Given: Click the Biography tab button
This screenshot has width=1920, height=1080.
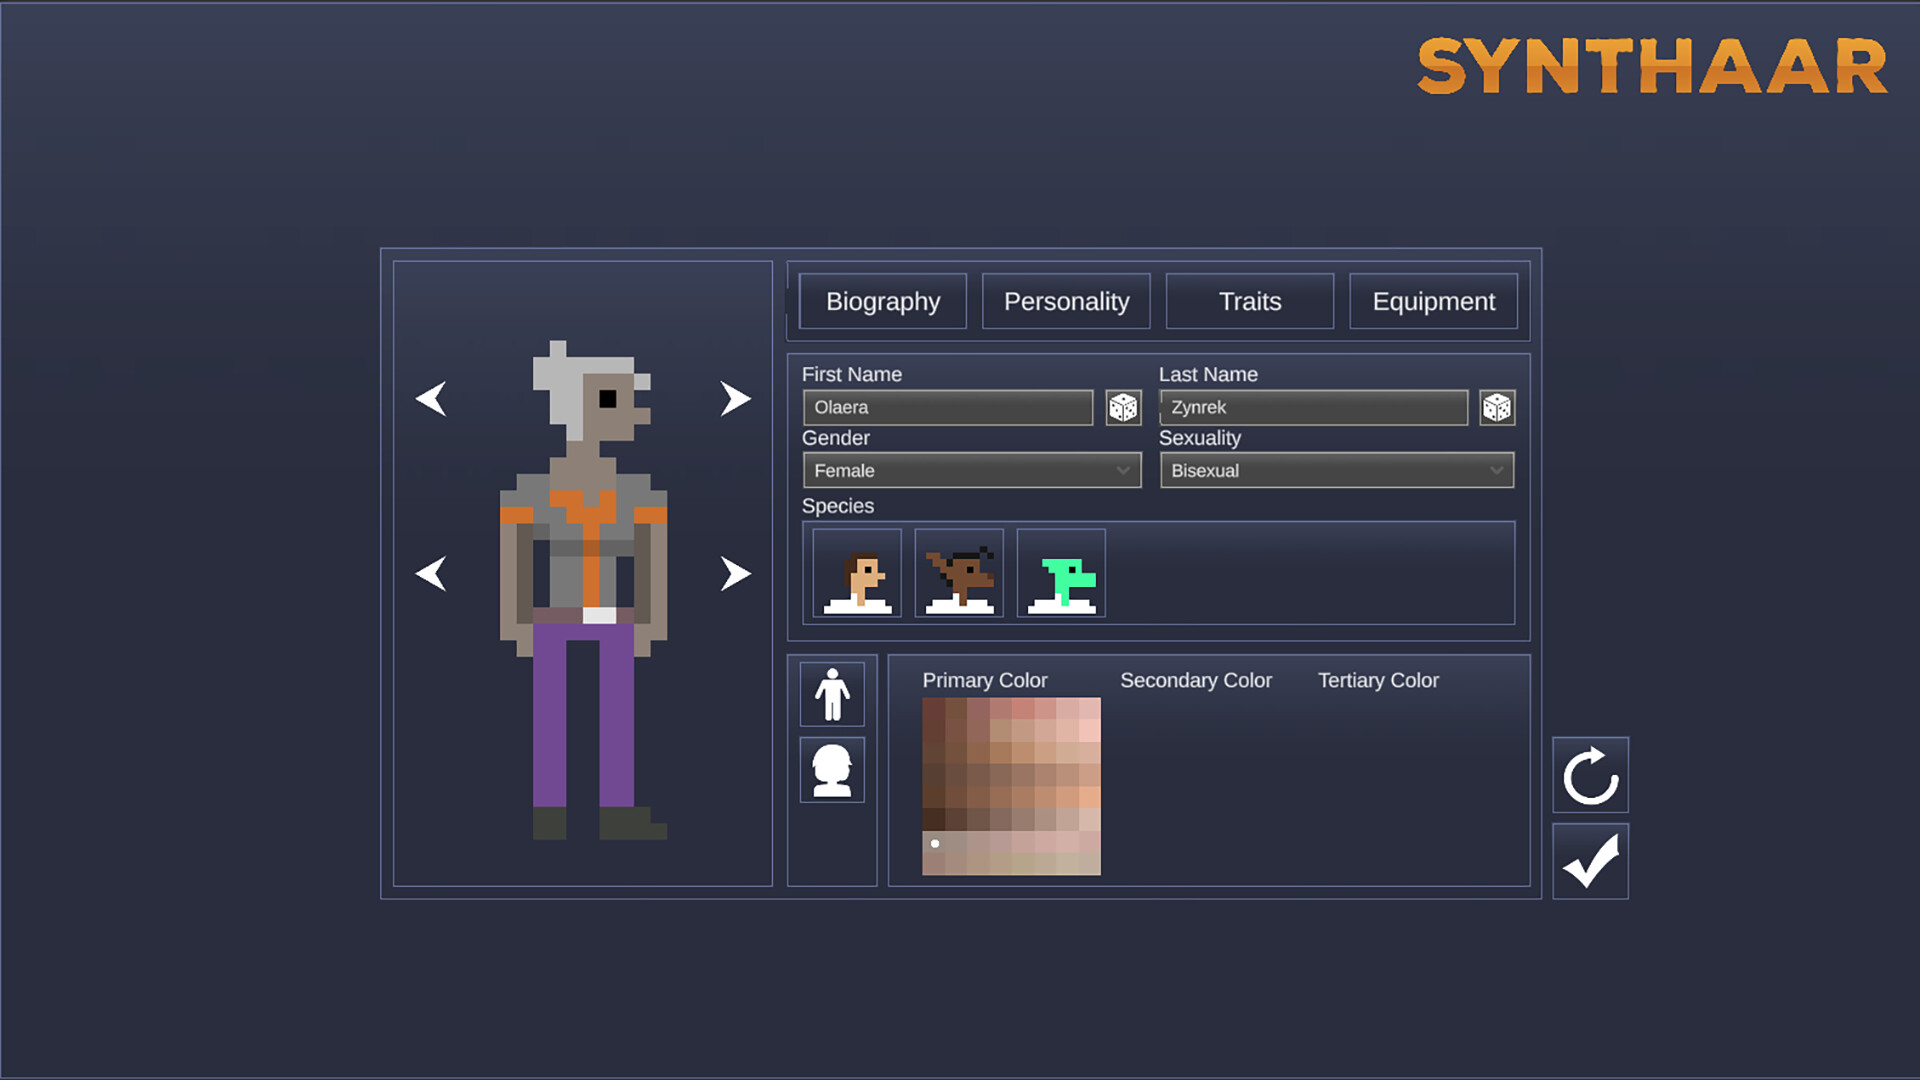Looking at the screenshot, I should click(882, 301).
